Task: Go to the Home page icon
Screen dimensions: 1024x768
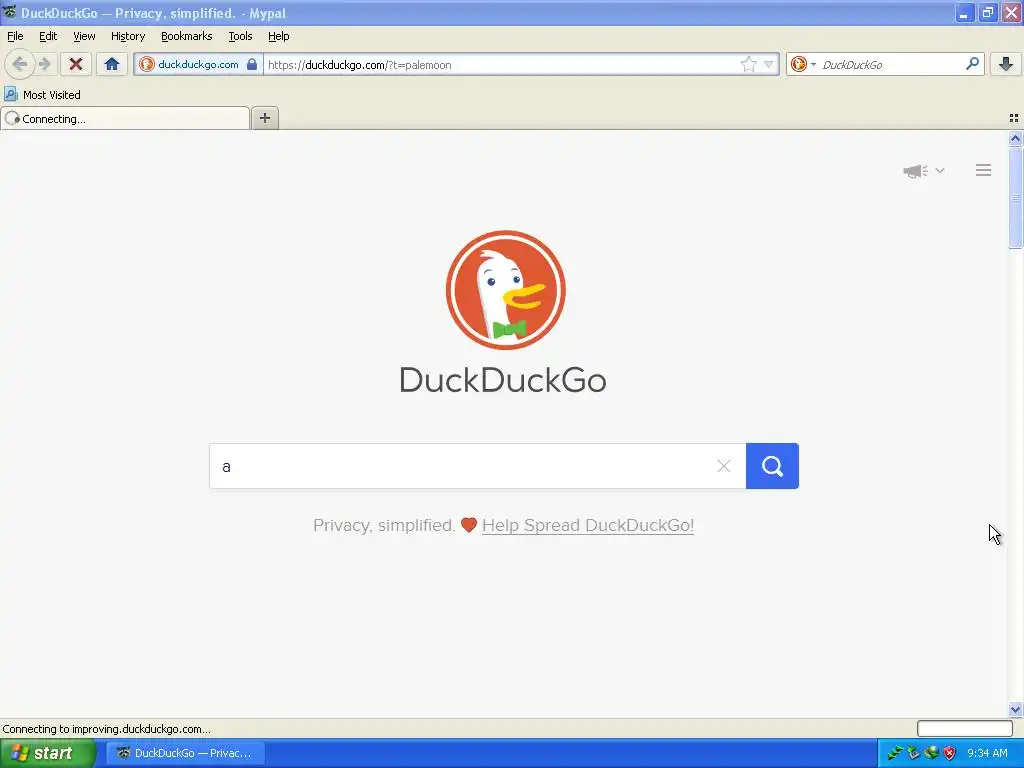Action: (x=112, y=64)
